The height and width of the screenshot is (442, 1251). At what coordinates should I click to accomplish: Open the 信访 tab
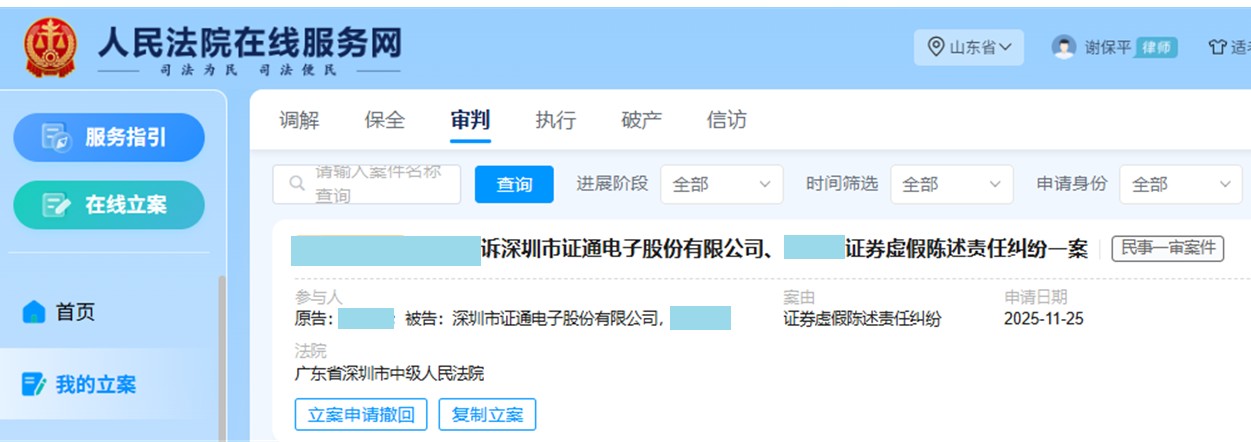[727, 120]
